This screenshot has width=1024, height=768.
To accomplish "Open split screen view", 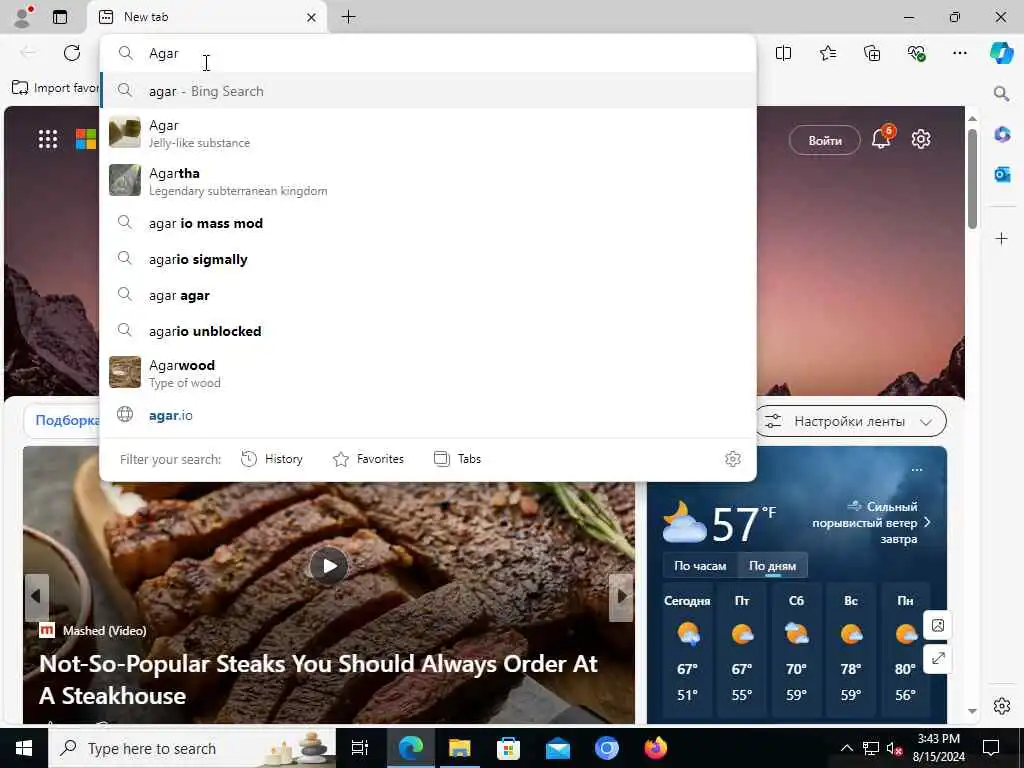I will (783, 53).
